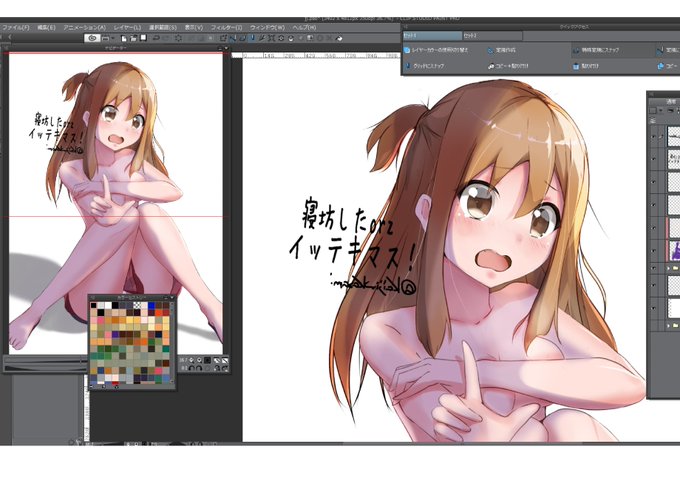The width and height of the screenshot is (680, 481).
Task: Pick the white swatch in Color History top row
Action: tap(108, 305)
